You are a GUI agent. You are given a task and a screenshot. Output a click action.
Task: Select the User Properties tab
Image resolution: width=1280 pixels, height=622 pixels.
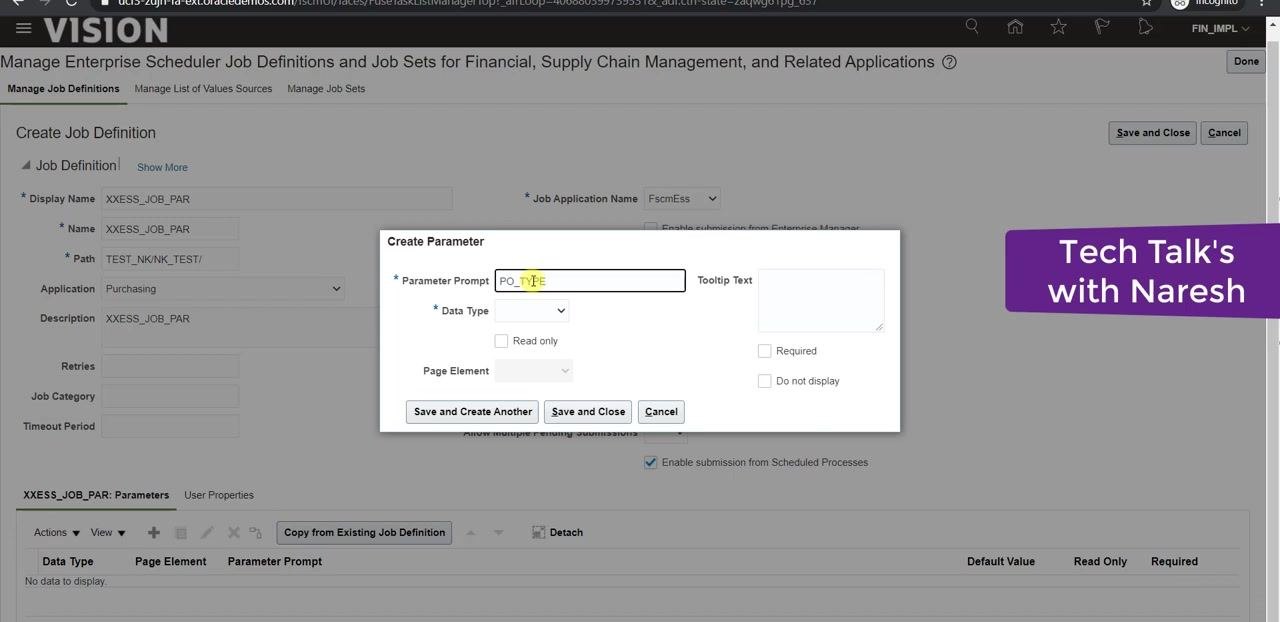click(219, 495)
